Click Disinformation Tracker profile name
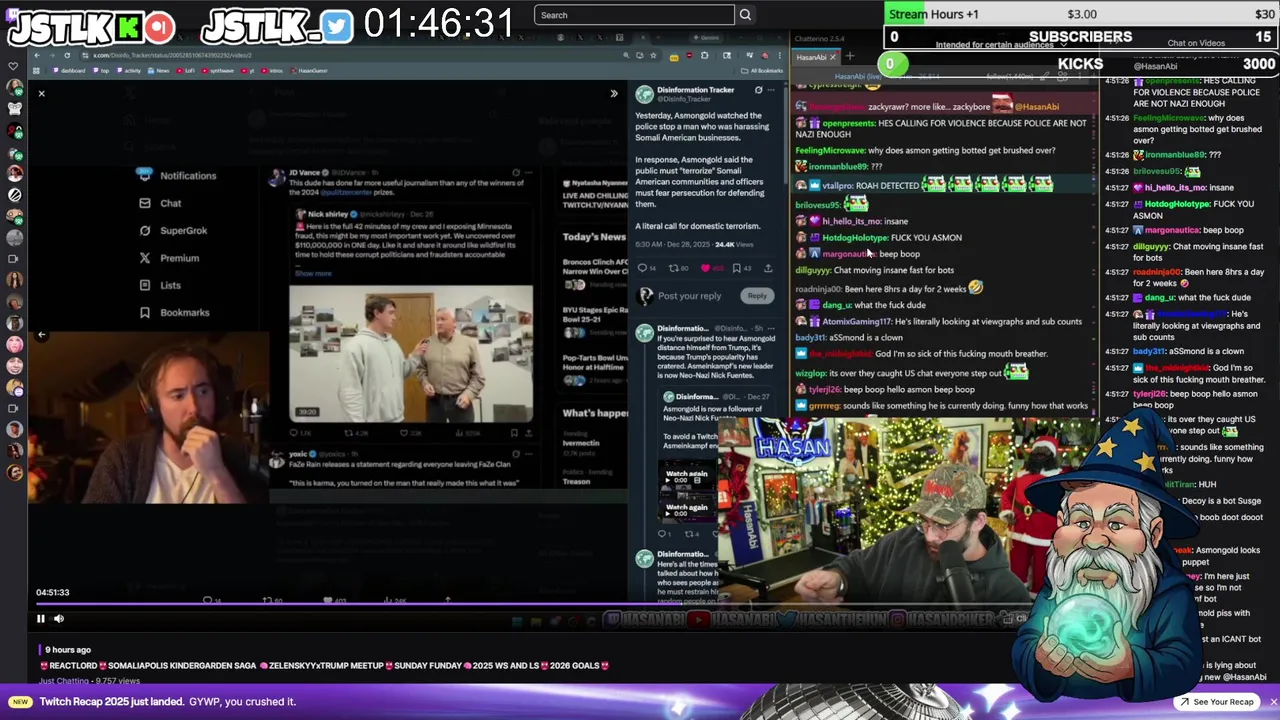Screen dimensions: 1280x720 coord(696,90)
